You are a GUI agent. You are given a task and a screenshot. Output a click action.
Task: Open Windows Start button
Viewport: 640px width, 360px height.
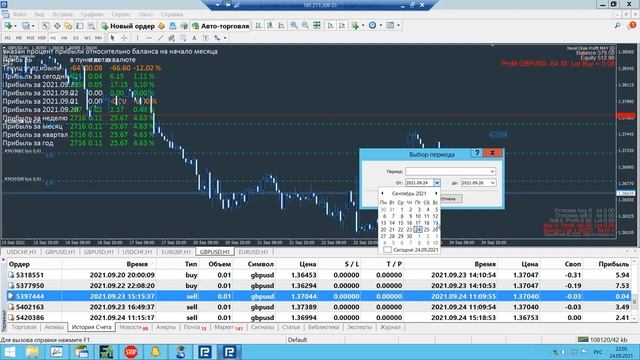pos(9,352)
